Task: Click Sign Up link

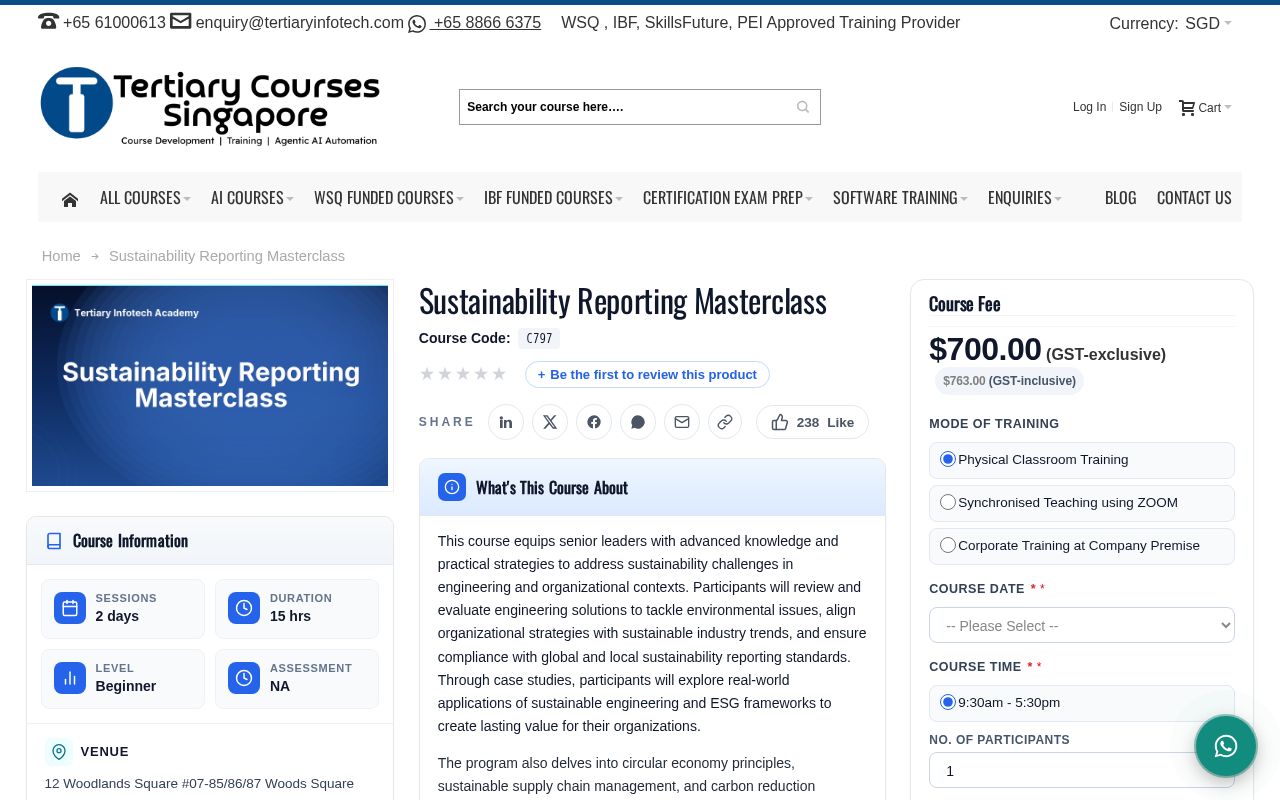Action: pos(1140,107)
